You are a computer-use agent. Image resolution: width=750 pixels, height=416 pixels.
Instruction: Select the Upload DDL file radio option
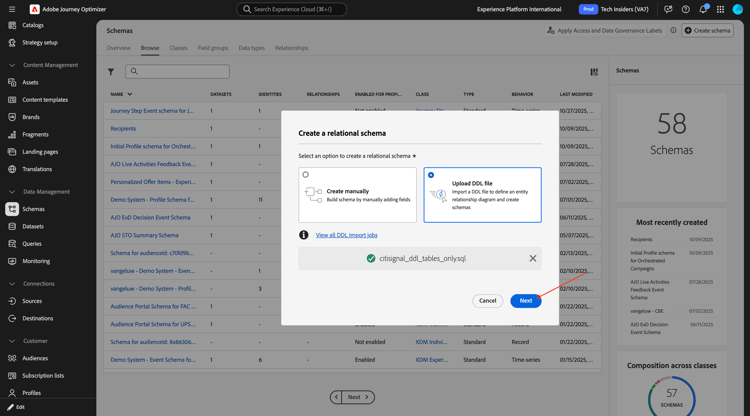pyautogui.click(x=431, y=175)
